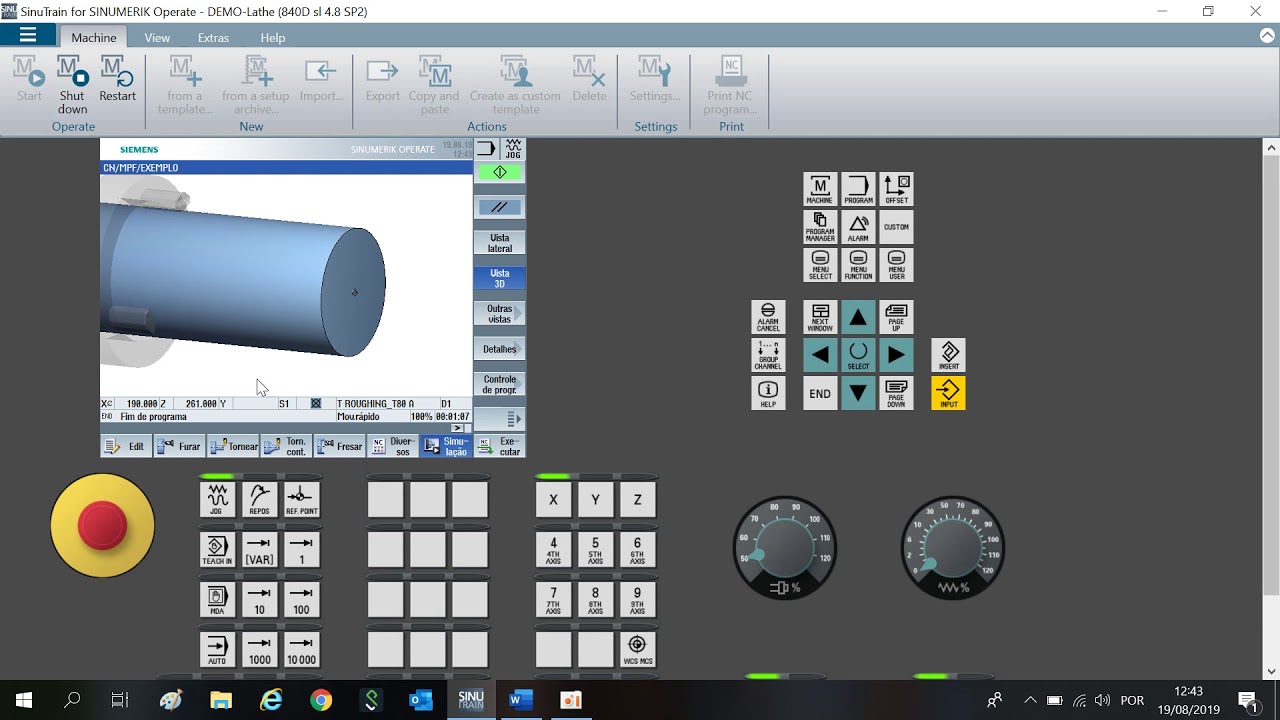Open the View ribbon tab
The image size is (1280, 720).
tap(157, 37)
